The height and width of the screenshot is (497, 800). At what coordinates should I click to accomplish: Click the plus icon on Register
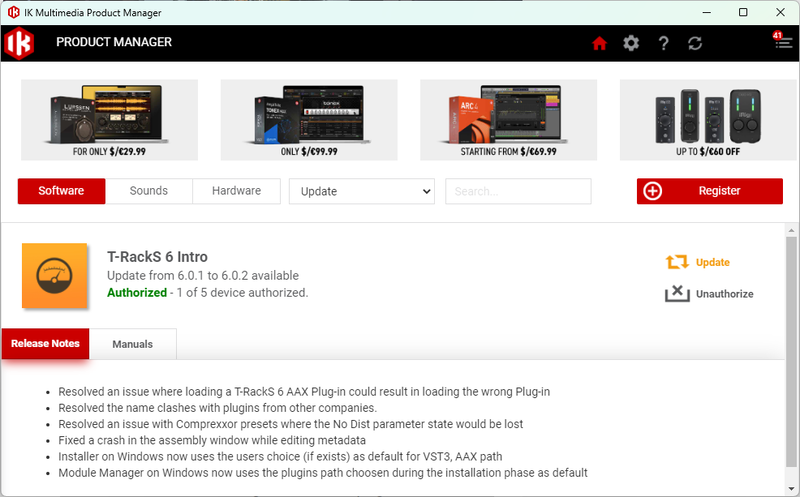click(653, 191)
